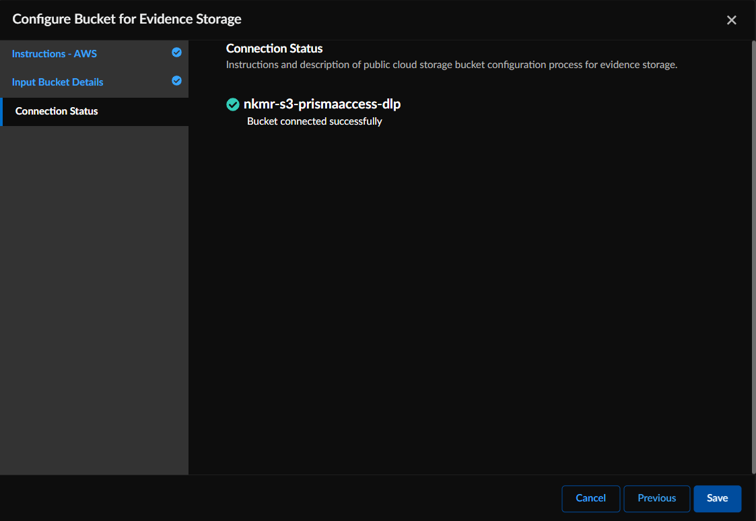756x521 pixels.
Task: Click the dialog title 'Configure Bucket for Evidence Storage'
Action: 126,19
